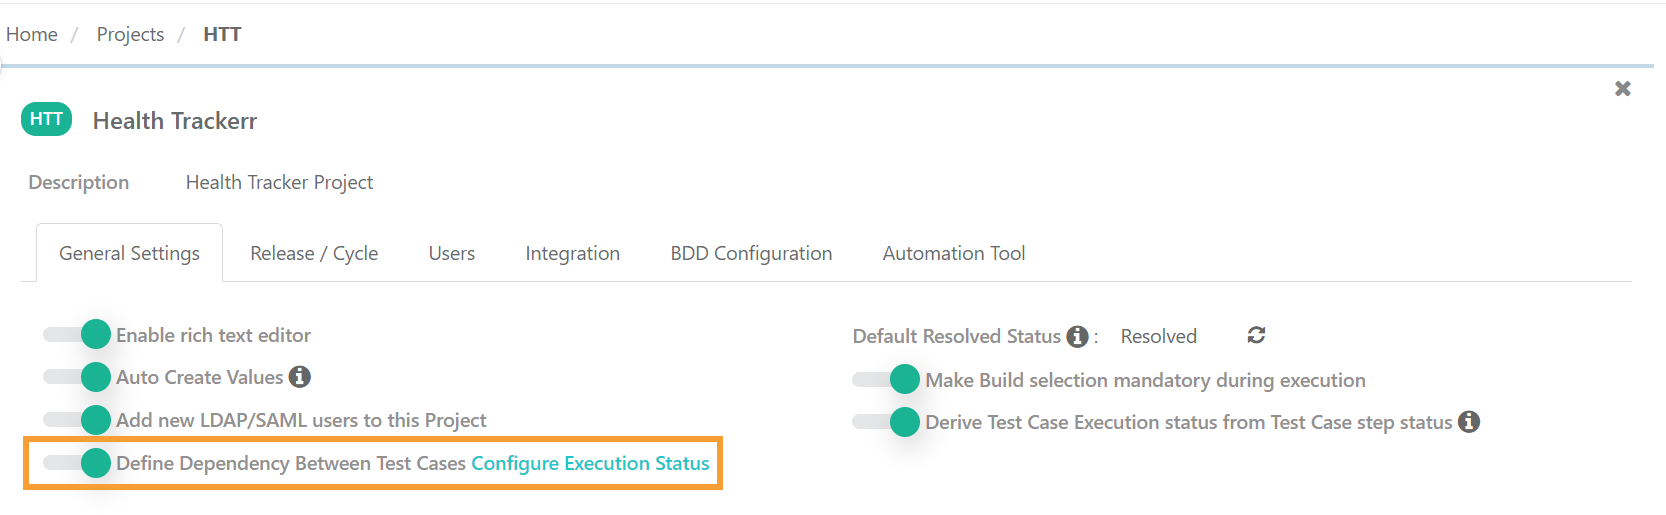
Task: Toggle Define Dependency Between Test Cases switch
Action: [x=77, y=463]
